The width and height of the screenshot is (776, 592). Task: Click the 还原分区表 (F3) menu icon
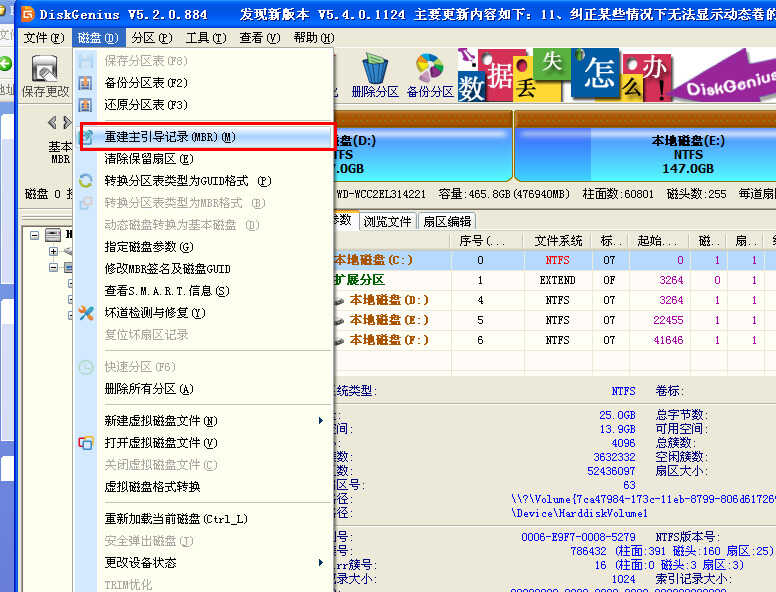[x=86, y=105]
